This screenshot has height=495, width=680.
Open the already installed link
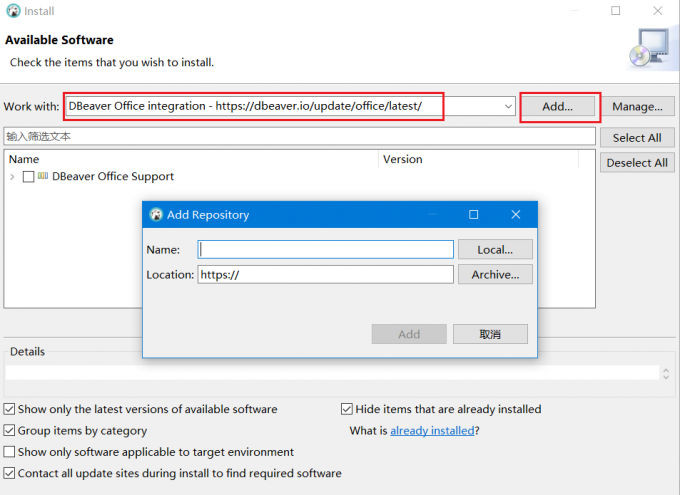pyautogui.click(x=432, y=430)
